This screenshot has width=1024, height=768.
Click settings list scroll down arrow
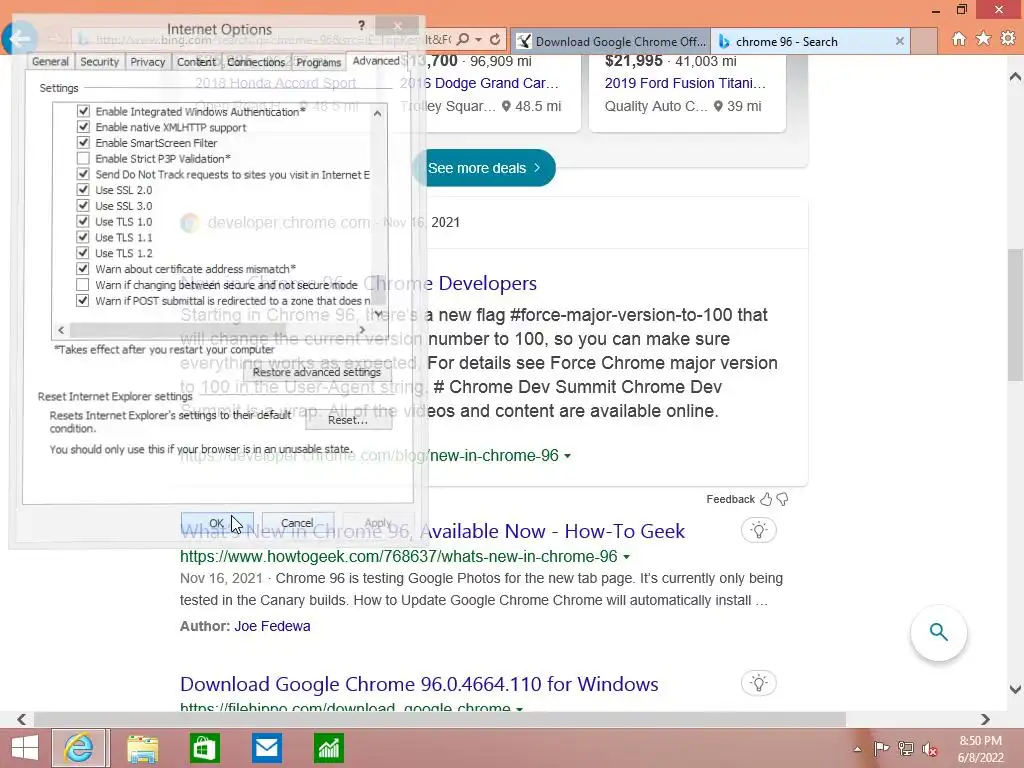[377, 314]
